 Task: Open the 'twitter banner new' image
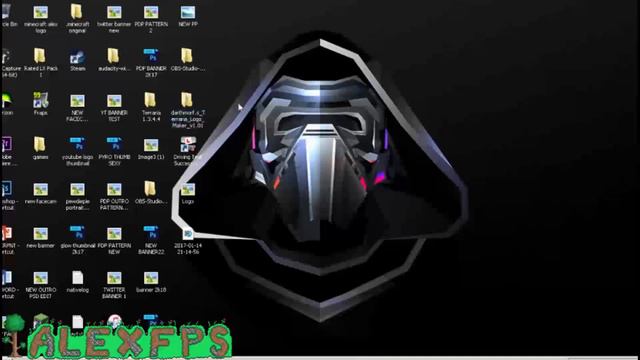tap(114, 19)
